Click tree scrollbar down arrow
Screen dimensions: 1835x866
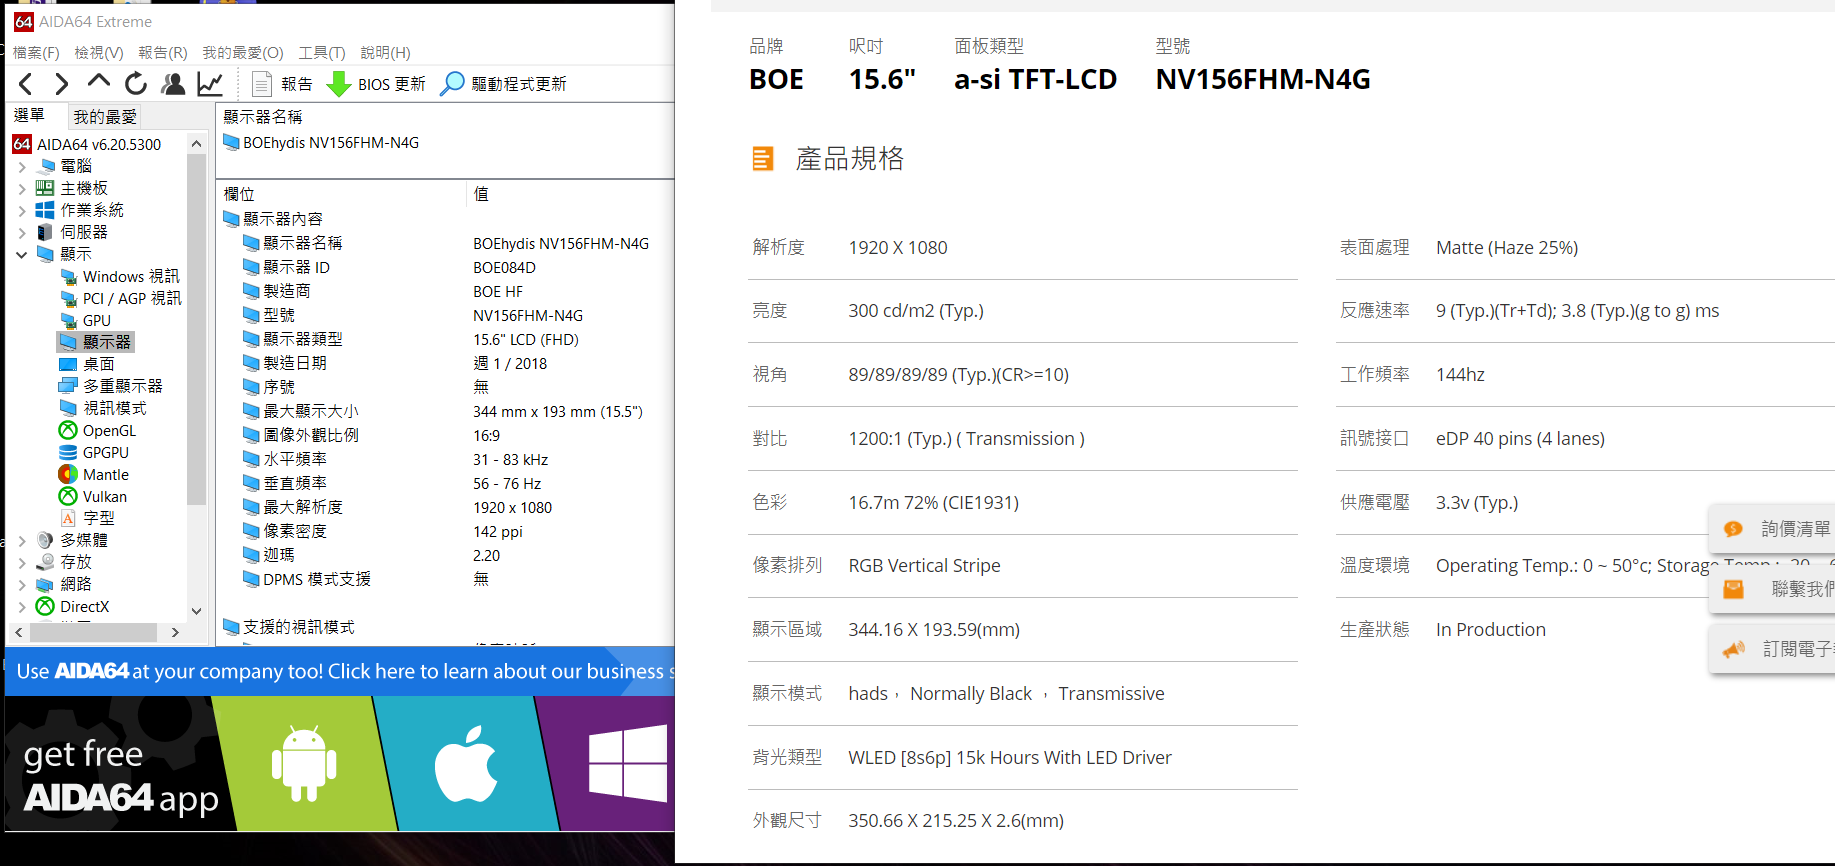click(x=196, y=611)
